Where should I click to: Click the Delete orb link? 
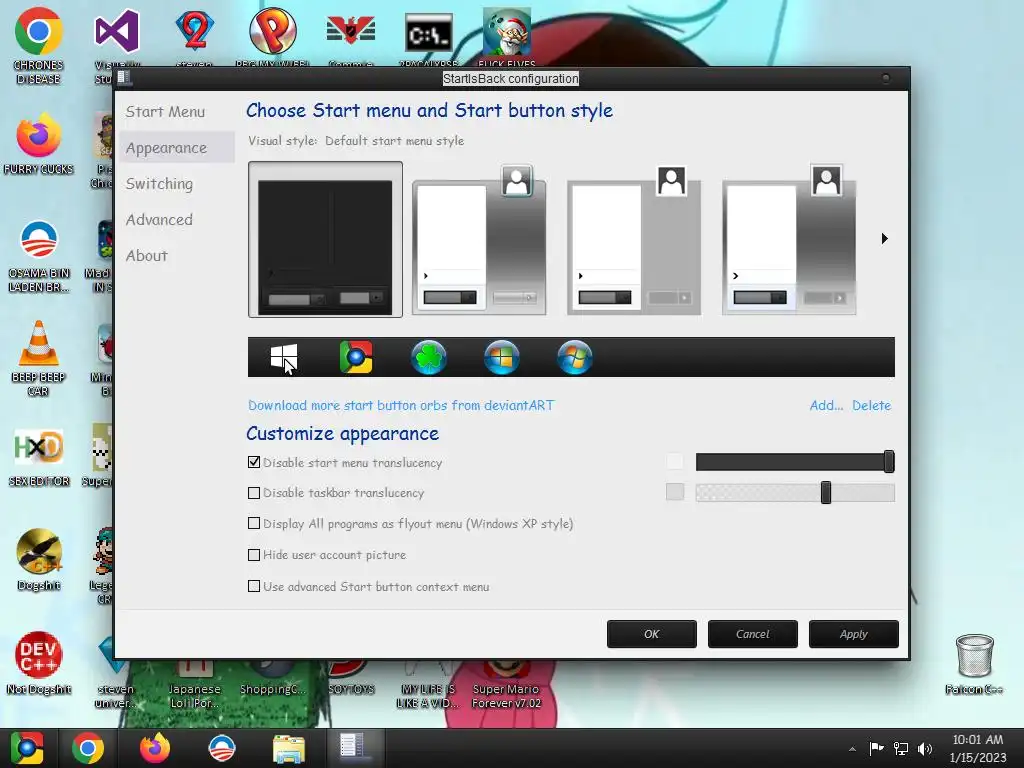871,406
